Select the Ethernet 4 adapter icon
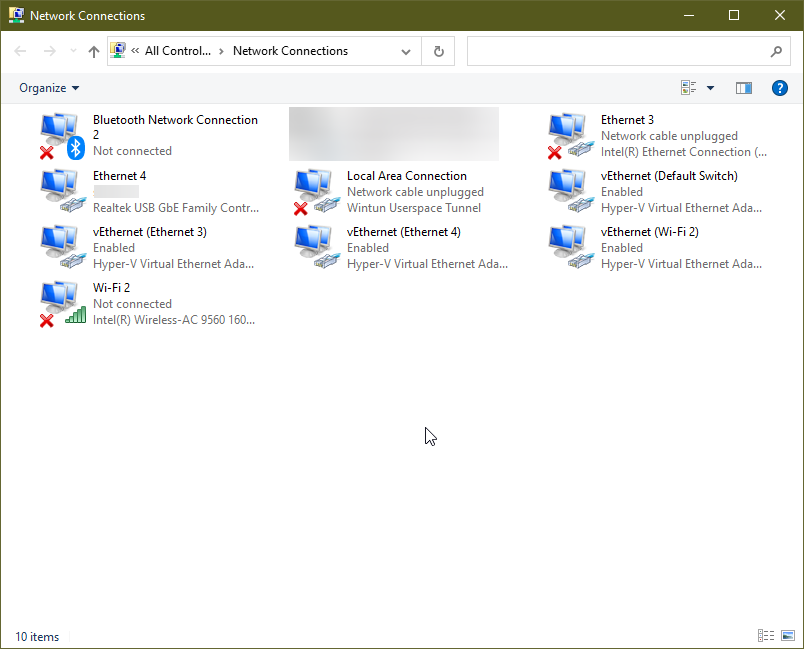804x649 pixels. 62,192
